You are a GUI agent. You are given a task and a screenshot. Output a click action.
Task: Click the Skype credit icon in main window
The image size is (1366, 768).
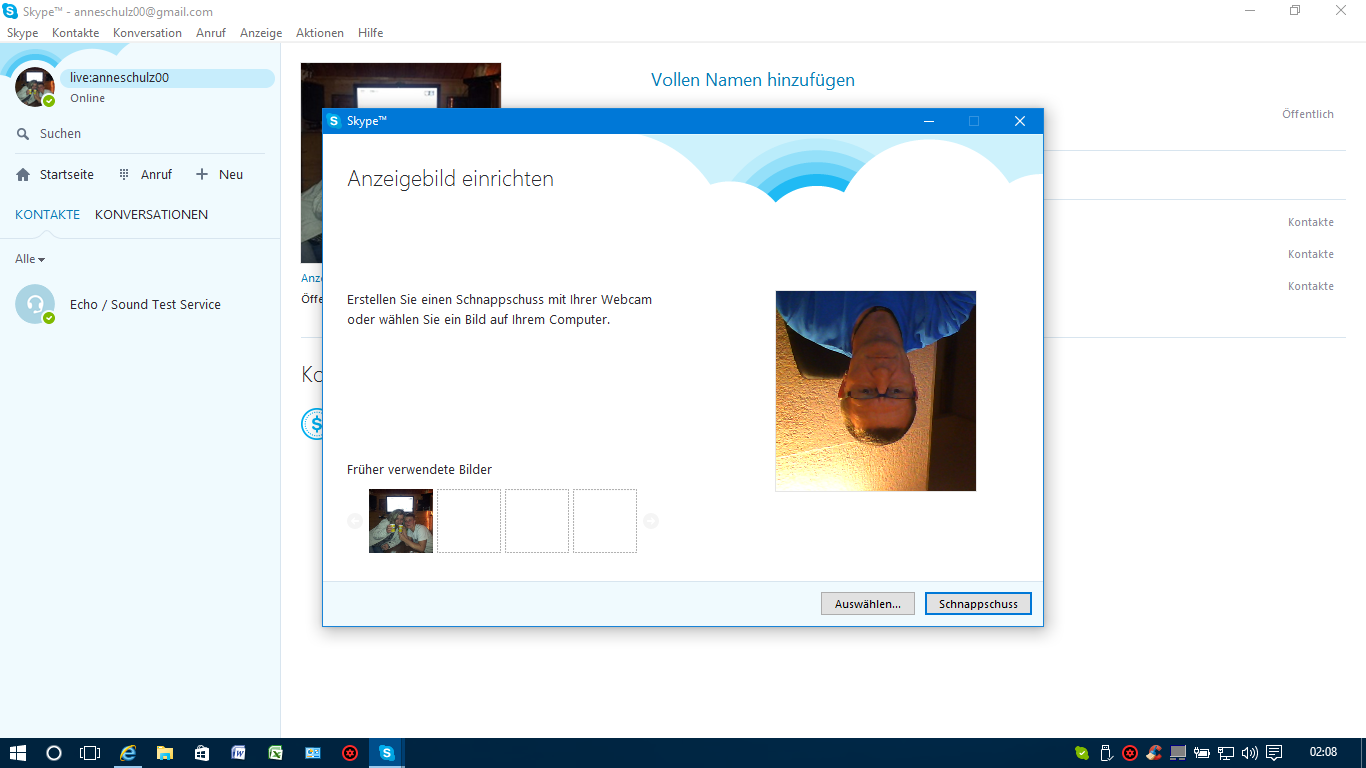click(311, 423)
